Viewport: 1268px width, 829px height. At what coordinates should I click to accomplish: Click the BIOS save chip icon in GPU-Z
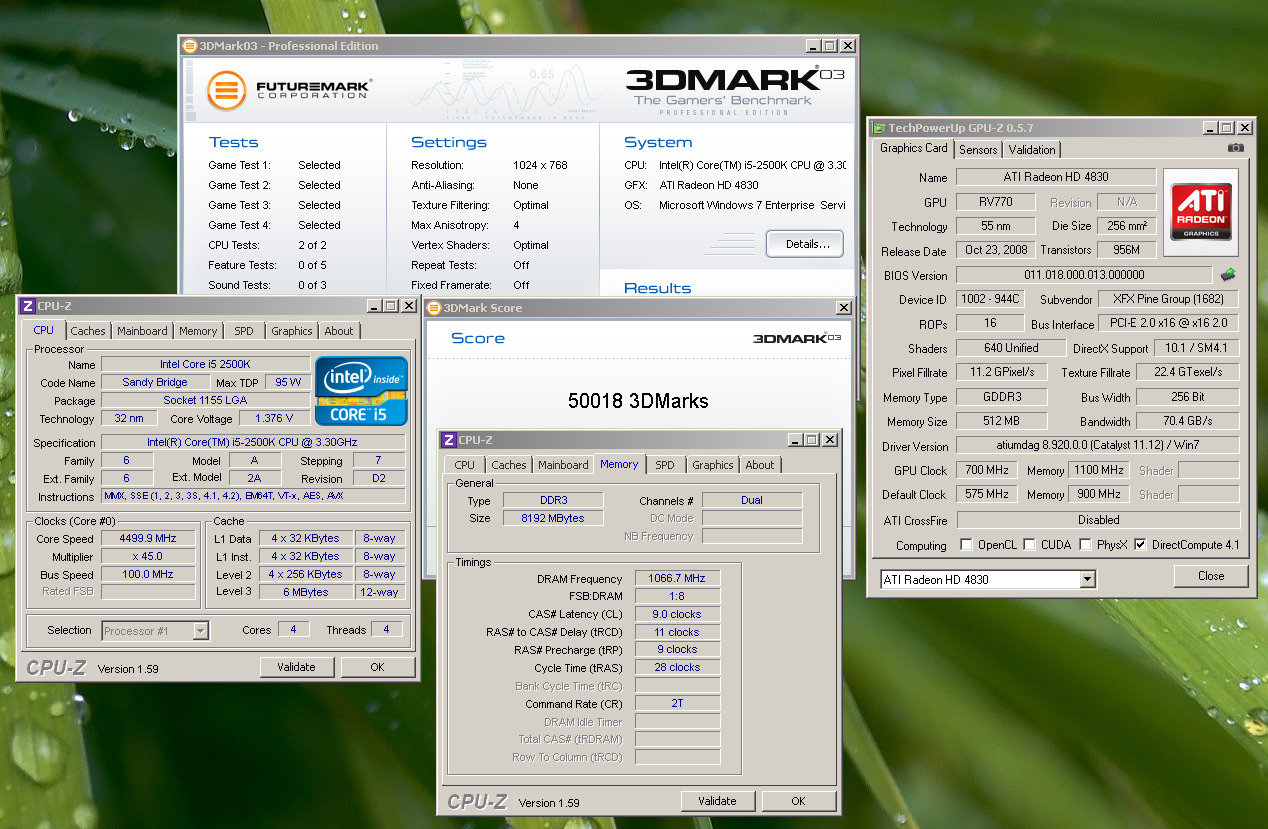click(x=1228, y=274)
